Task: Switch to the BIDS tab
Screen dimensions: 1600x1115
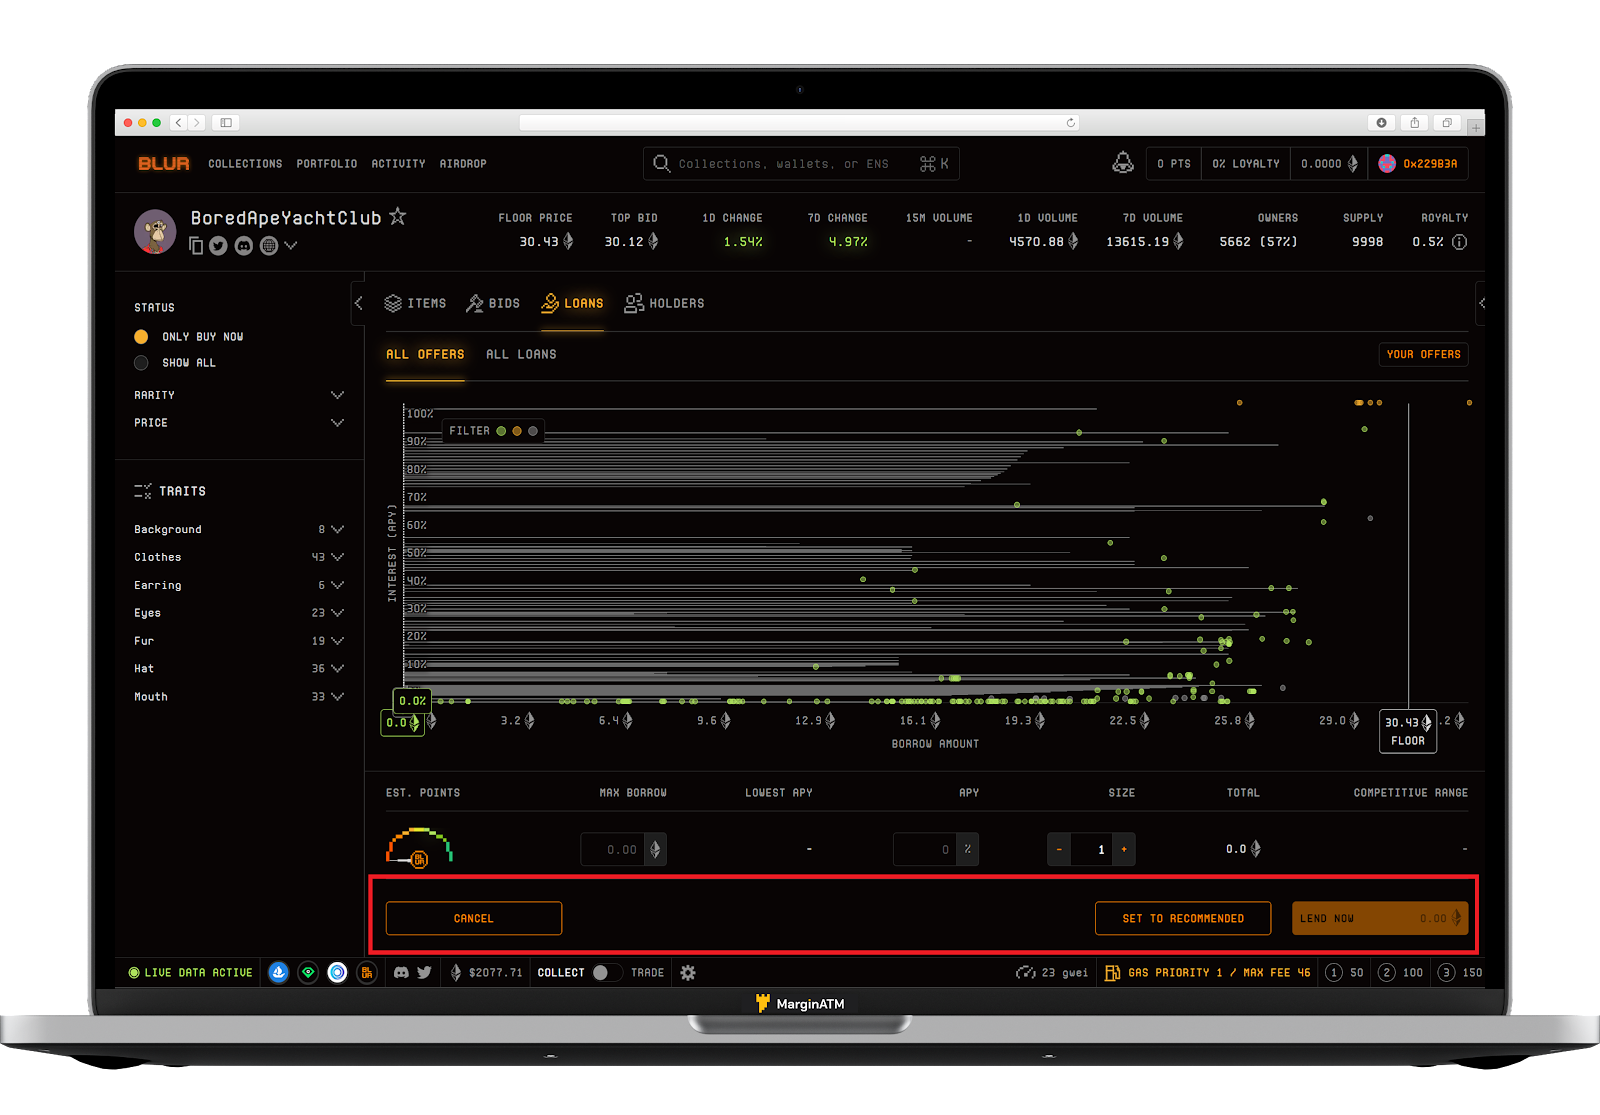Action: (x=493, y=303)
